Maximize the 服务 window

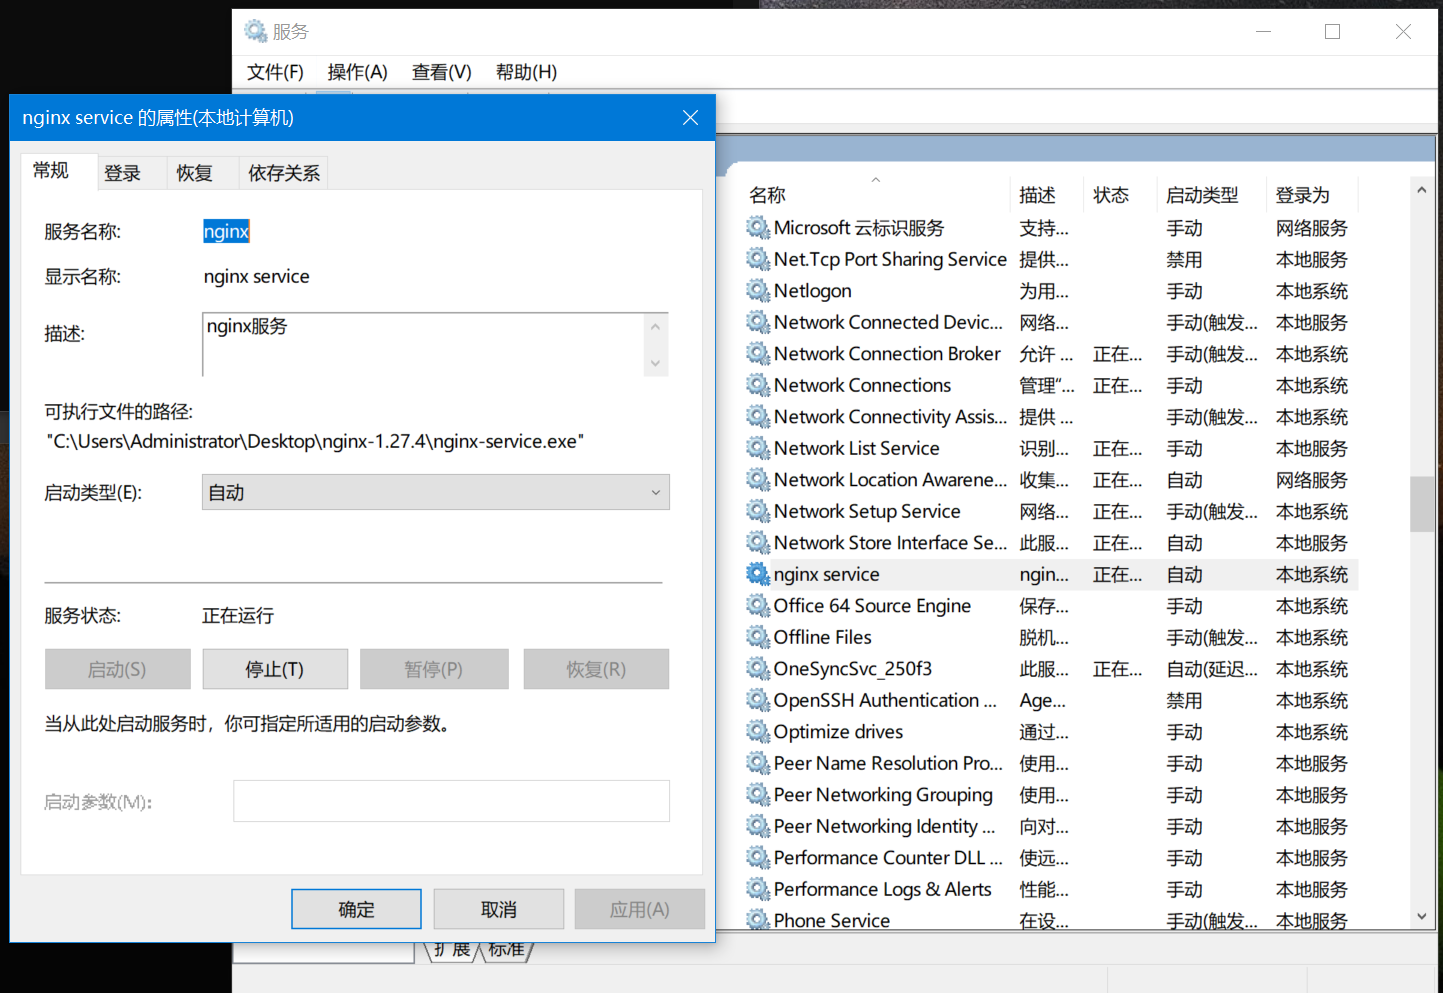pos(1332,31)
